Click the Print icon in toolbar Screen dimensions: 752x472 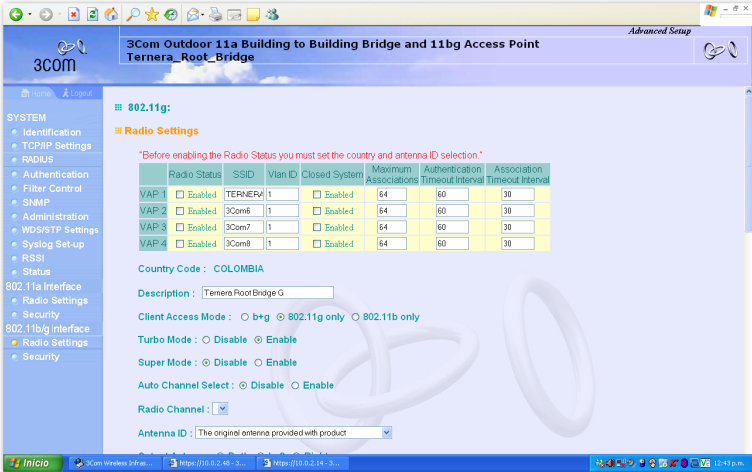(215, 14)
